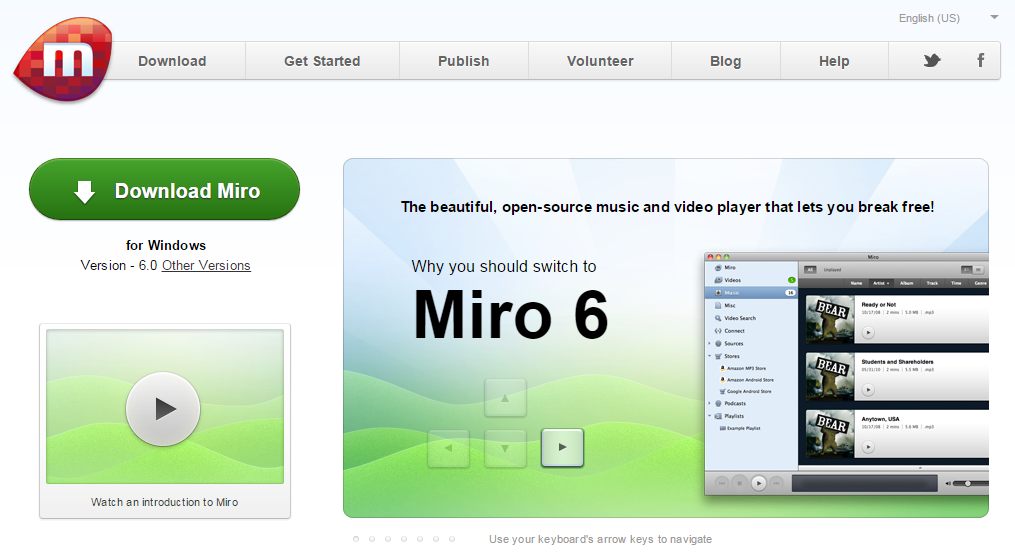Click the download arrow on Download Miro
1015x556 pixels.
point(84,192)
